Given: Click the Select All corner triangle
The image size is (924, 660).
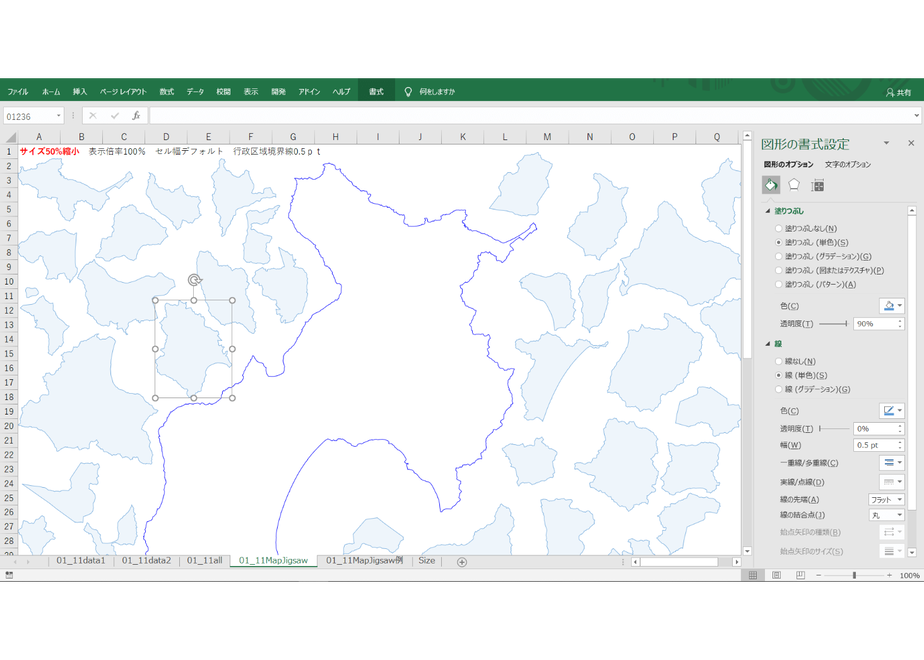Looking at the screenshot, I should [11, 137].
